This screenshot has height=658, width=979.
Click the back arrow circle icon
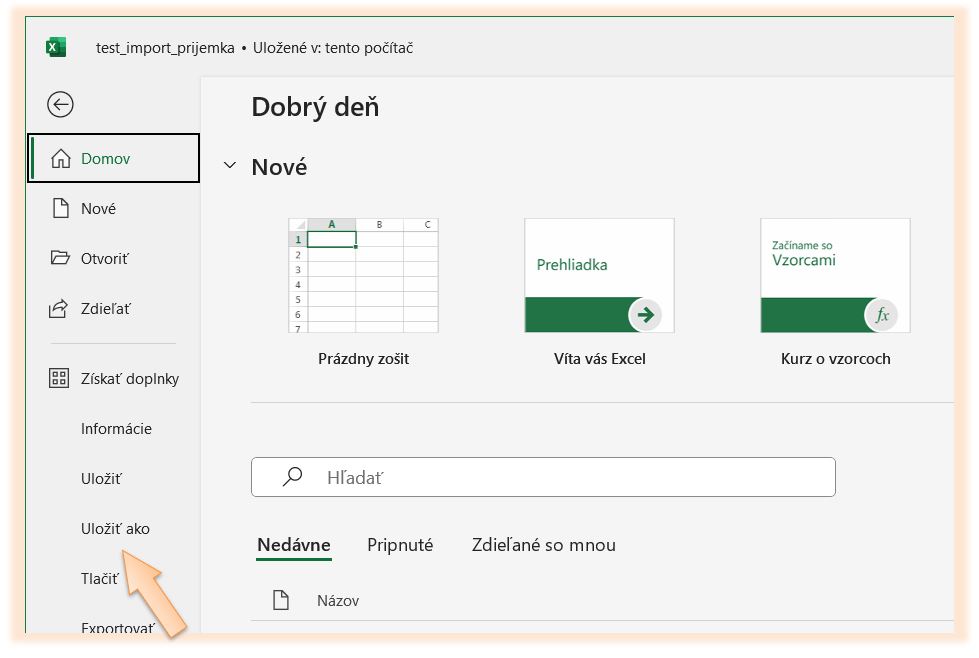pyautogui.click(x=60, y=104)
